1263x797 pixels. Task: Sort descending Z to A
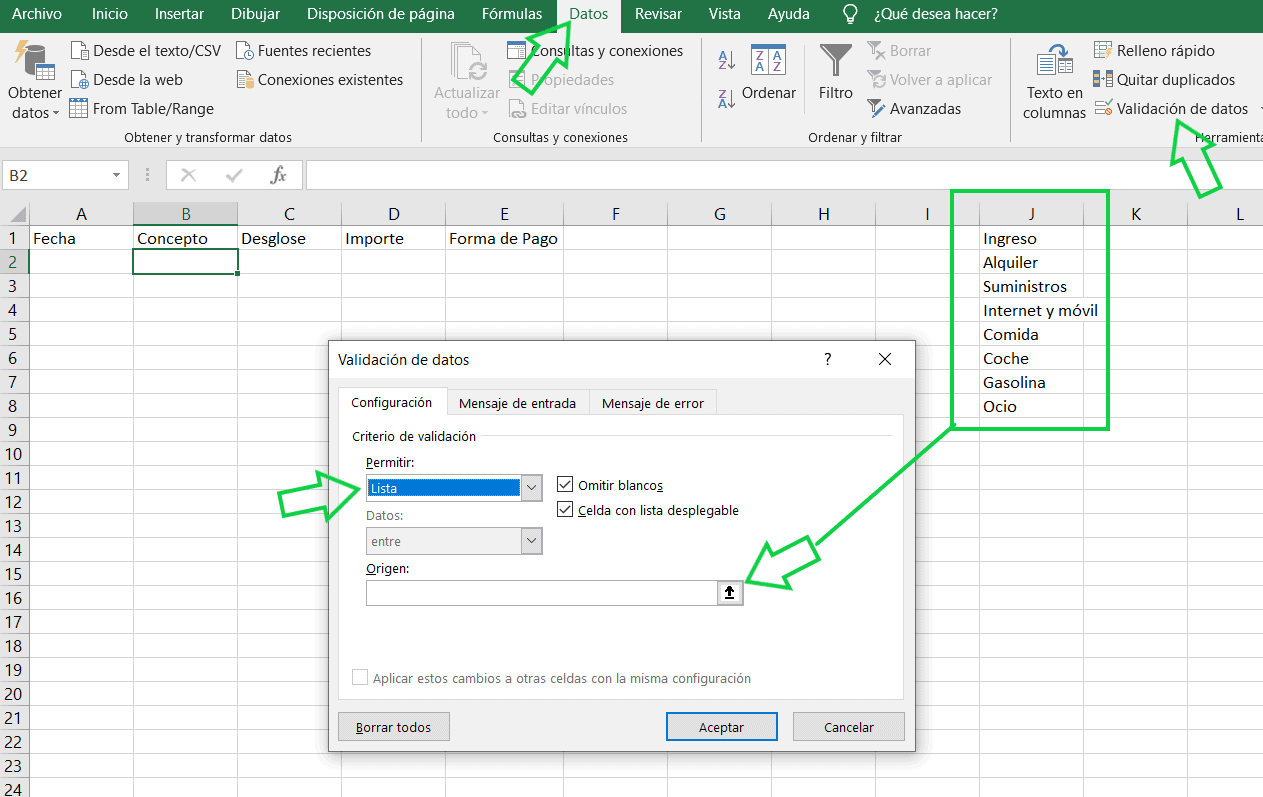pyautogui.click(x=727, y=98)
